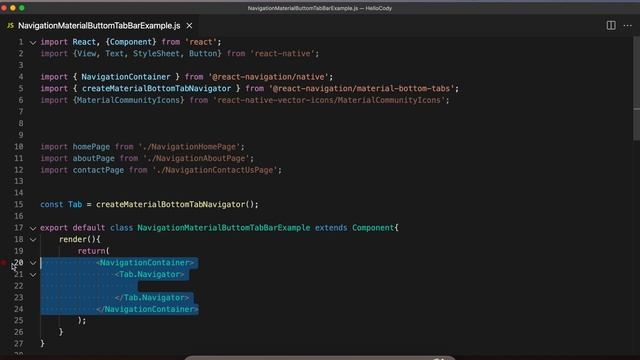Click 'createMaterialBottomTabNavigator()' call on line 15
The height and width of the screenshot is (360, 640).
point(175,204)
